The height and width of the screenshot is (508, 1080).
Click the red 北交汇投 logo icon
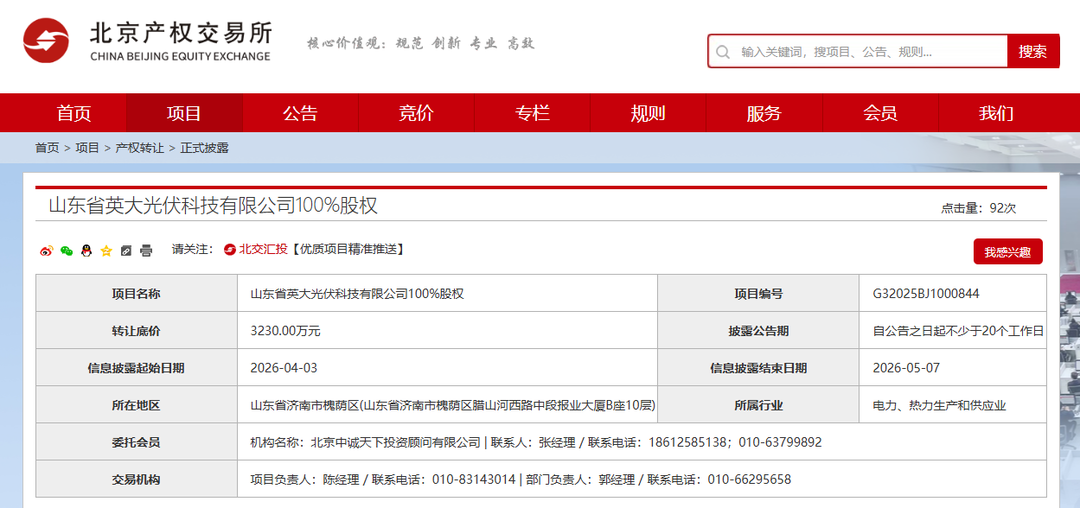pyautogui.click(x=229, y=249)
